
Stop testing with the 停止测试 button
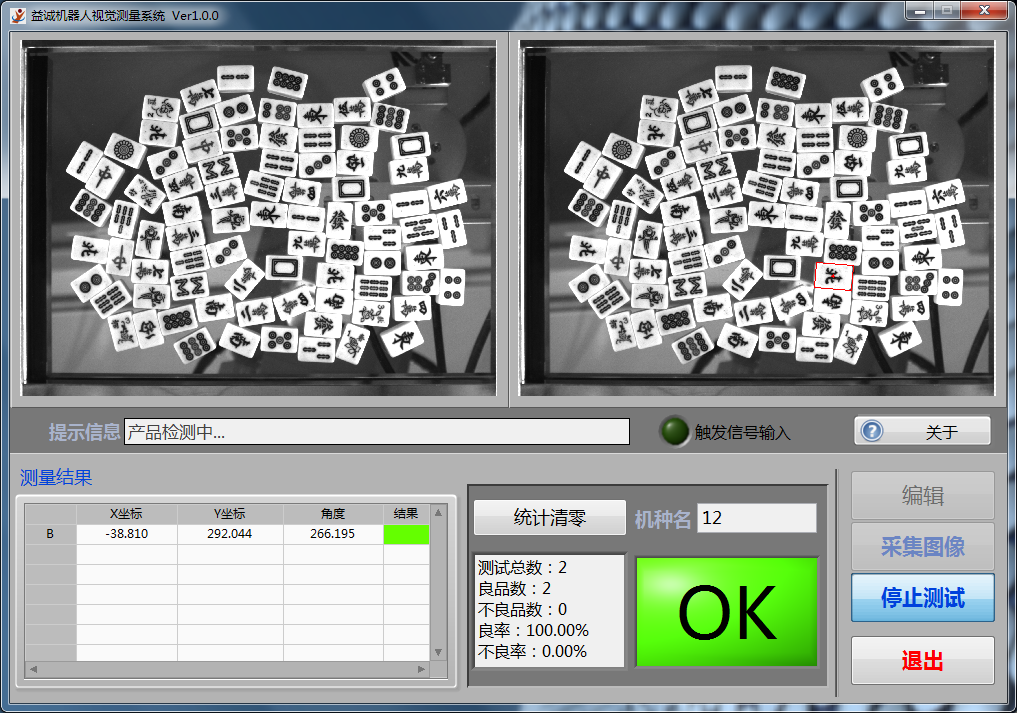(x=922, y=598)
